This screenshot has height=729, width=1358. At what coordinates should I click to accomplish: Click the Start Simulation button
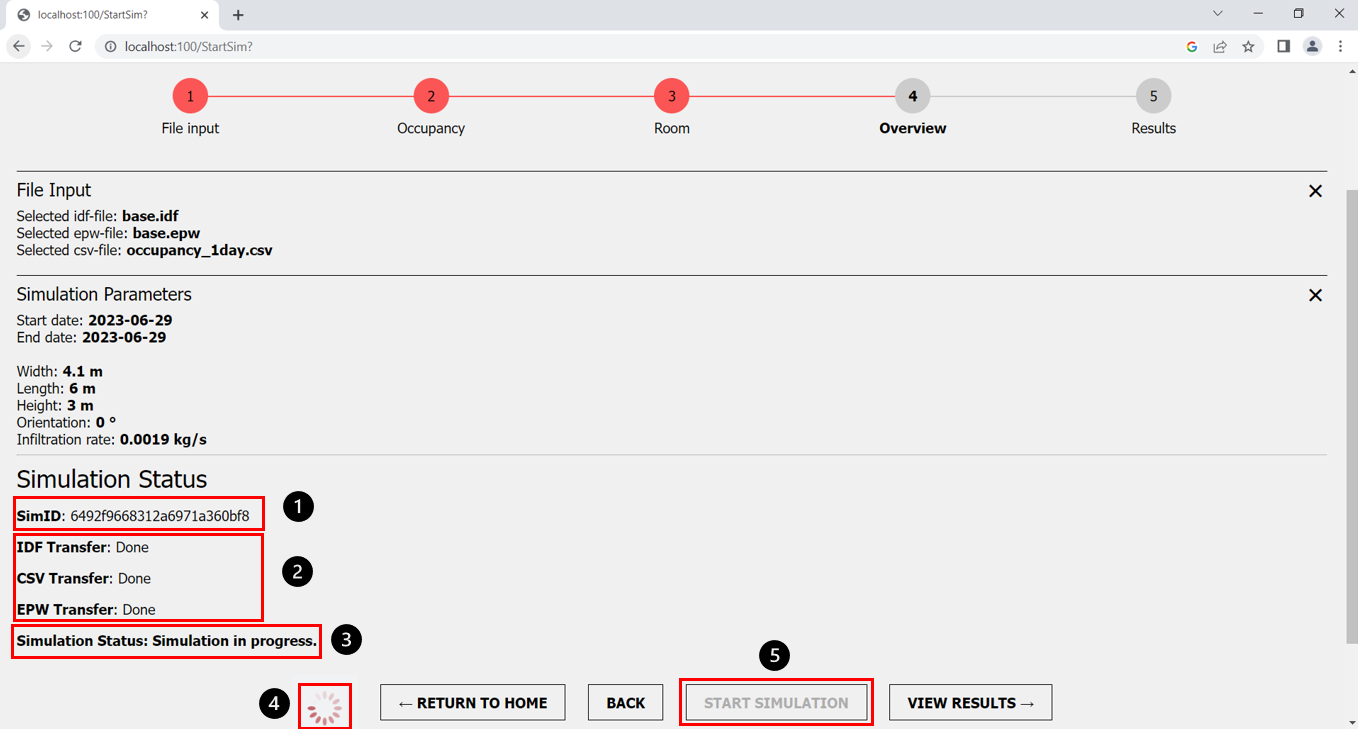776,703
